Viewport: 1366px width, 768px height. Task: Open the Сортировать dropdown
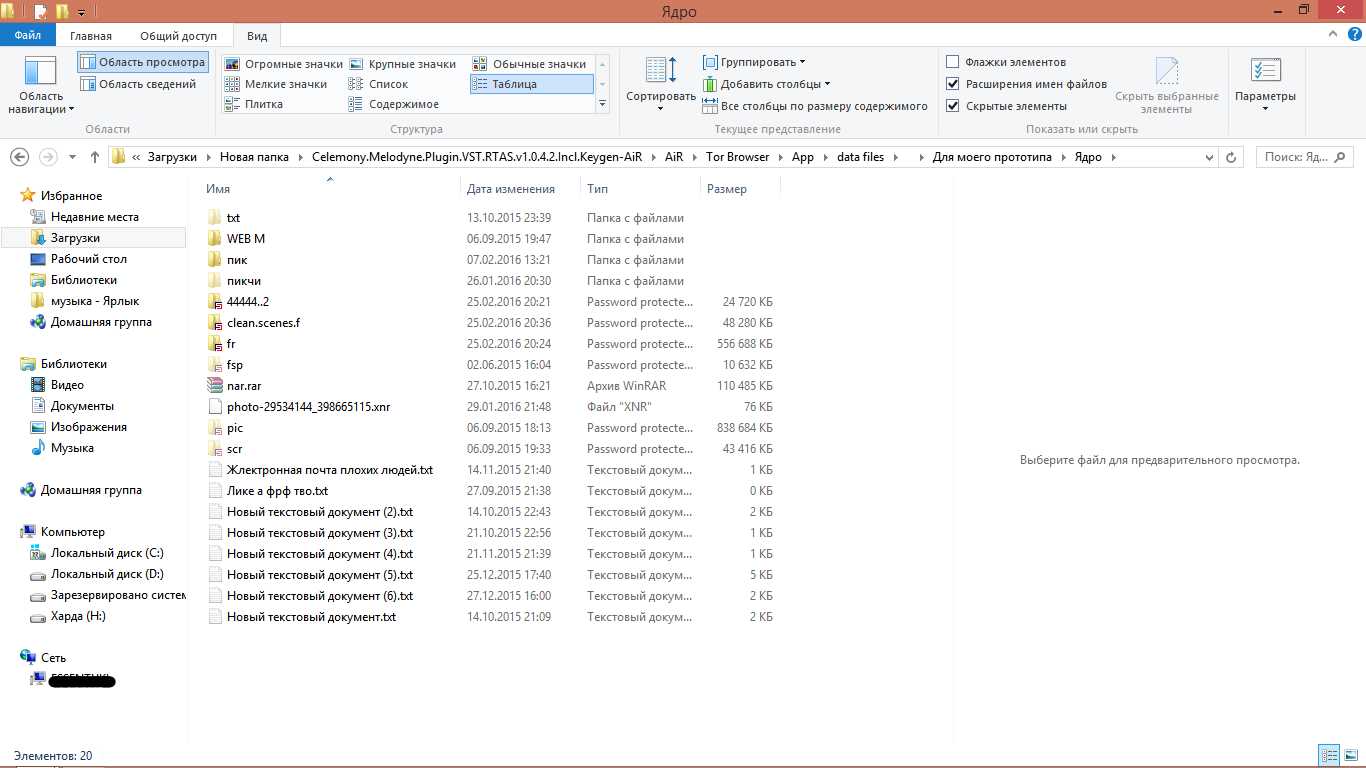coord(660,82)
